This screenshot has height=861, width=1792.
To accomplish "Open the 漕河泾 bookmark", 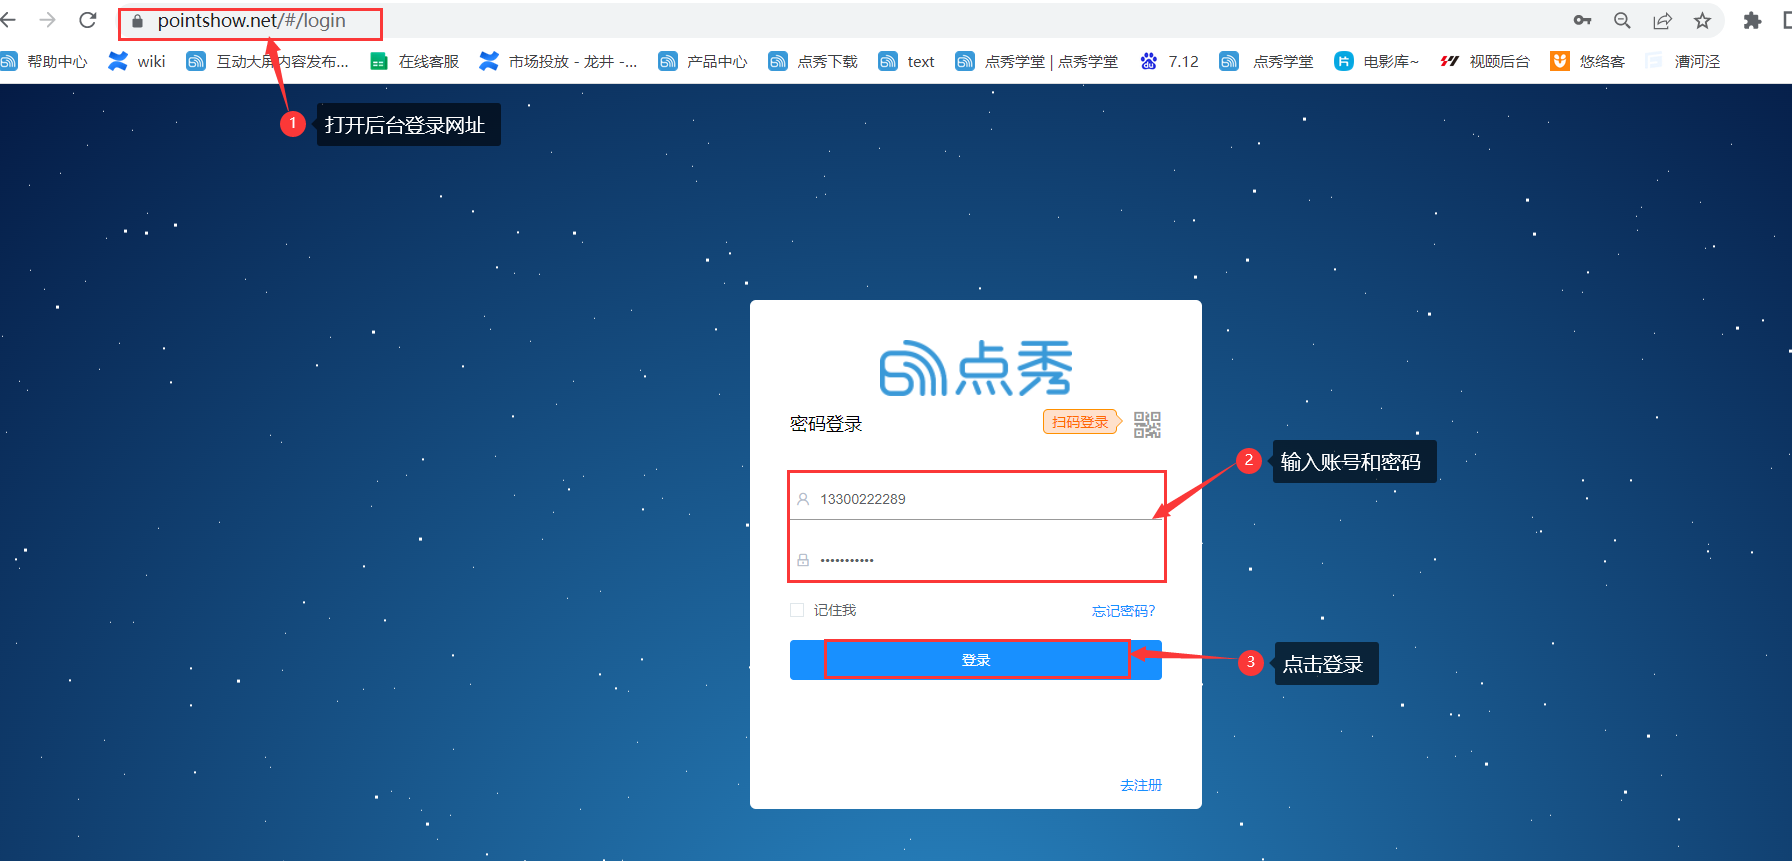I will pos(1683,61).
